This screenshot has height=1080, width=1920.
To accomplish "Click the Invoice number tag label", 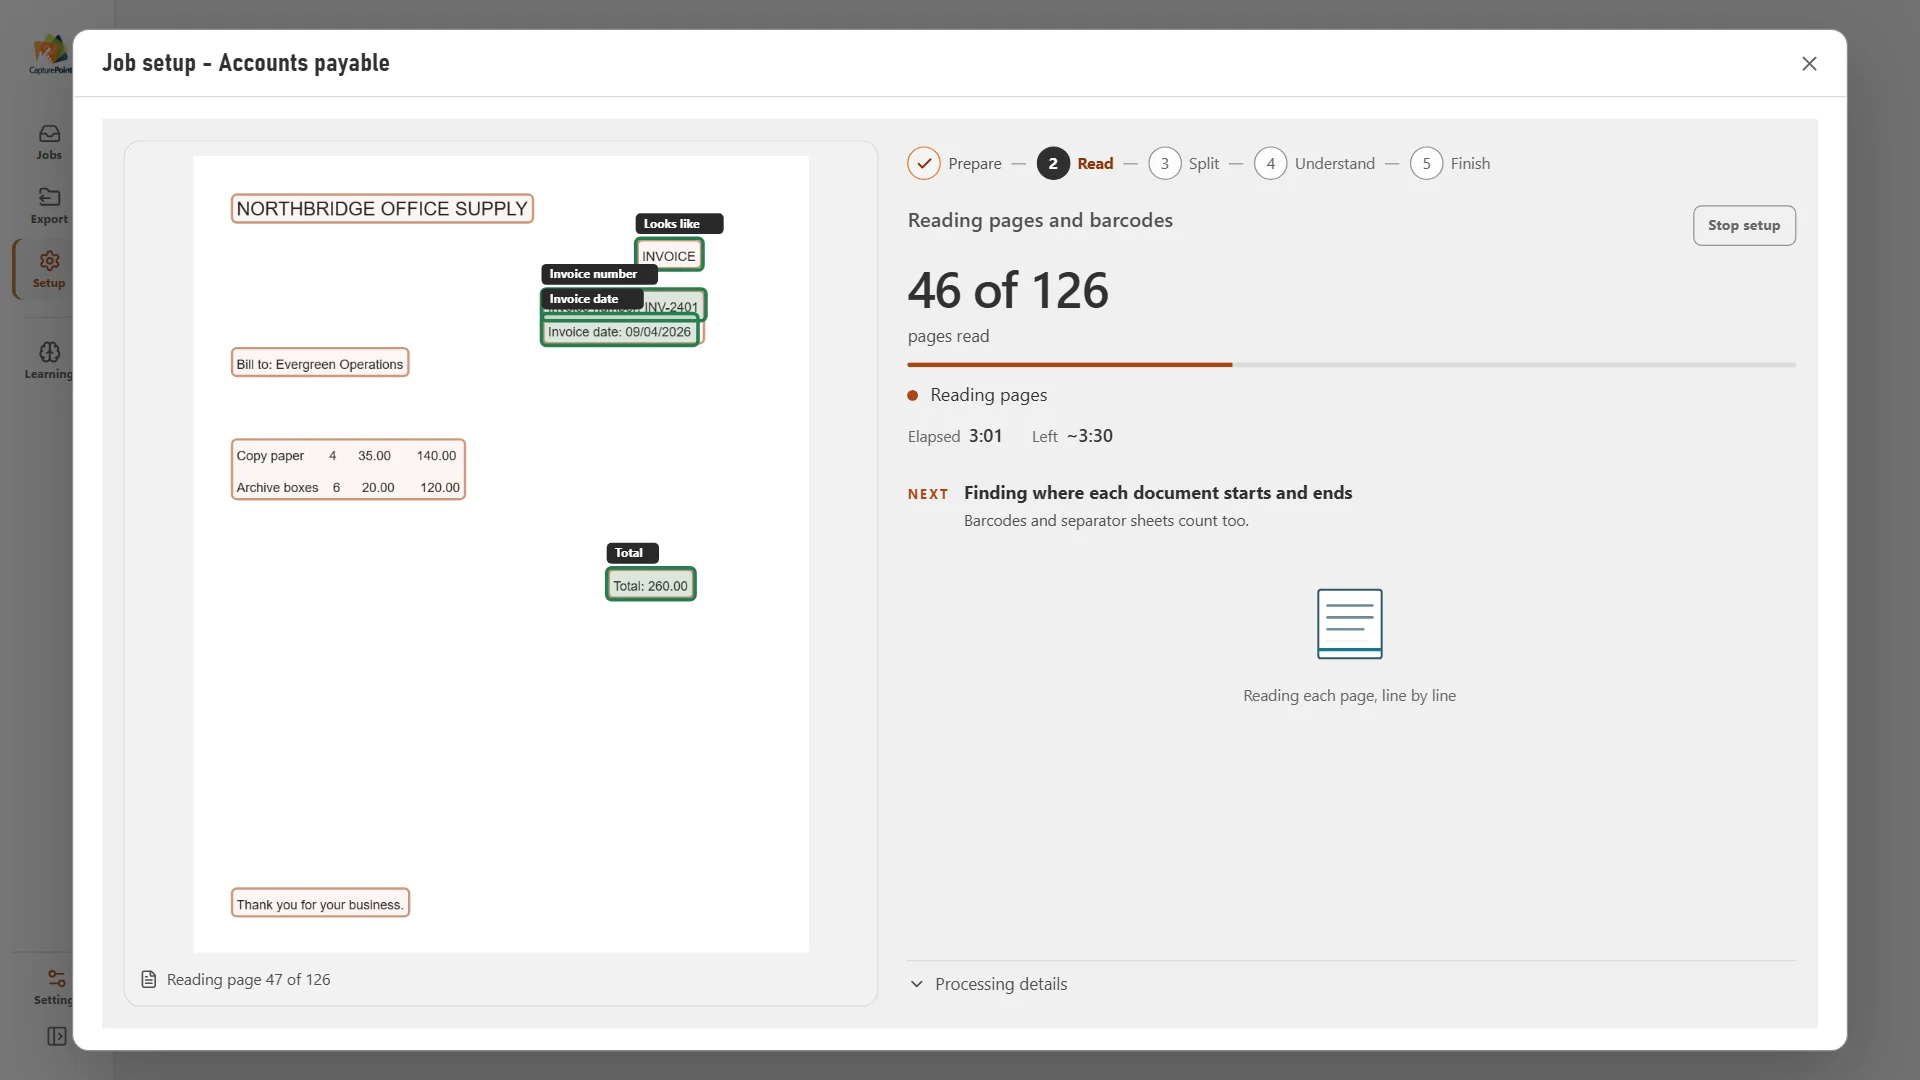I will (599, 274).
